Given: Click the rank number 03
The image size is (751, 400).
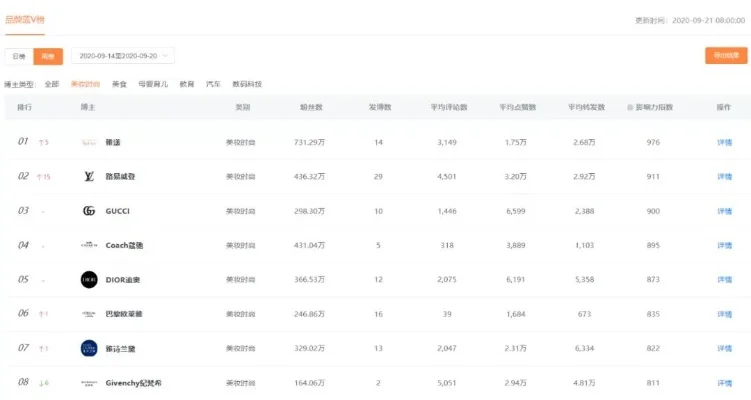Looking at the screenshot, I should [x=23, y=211].
